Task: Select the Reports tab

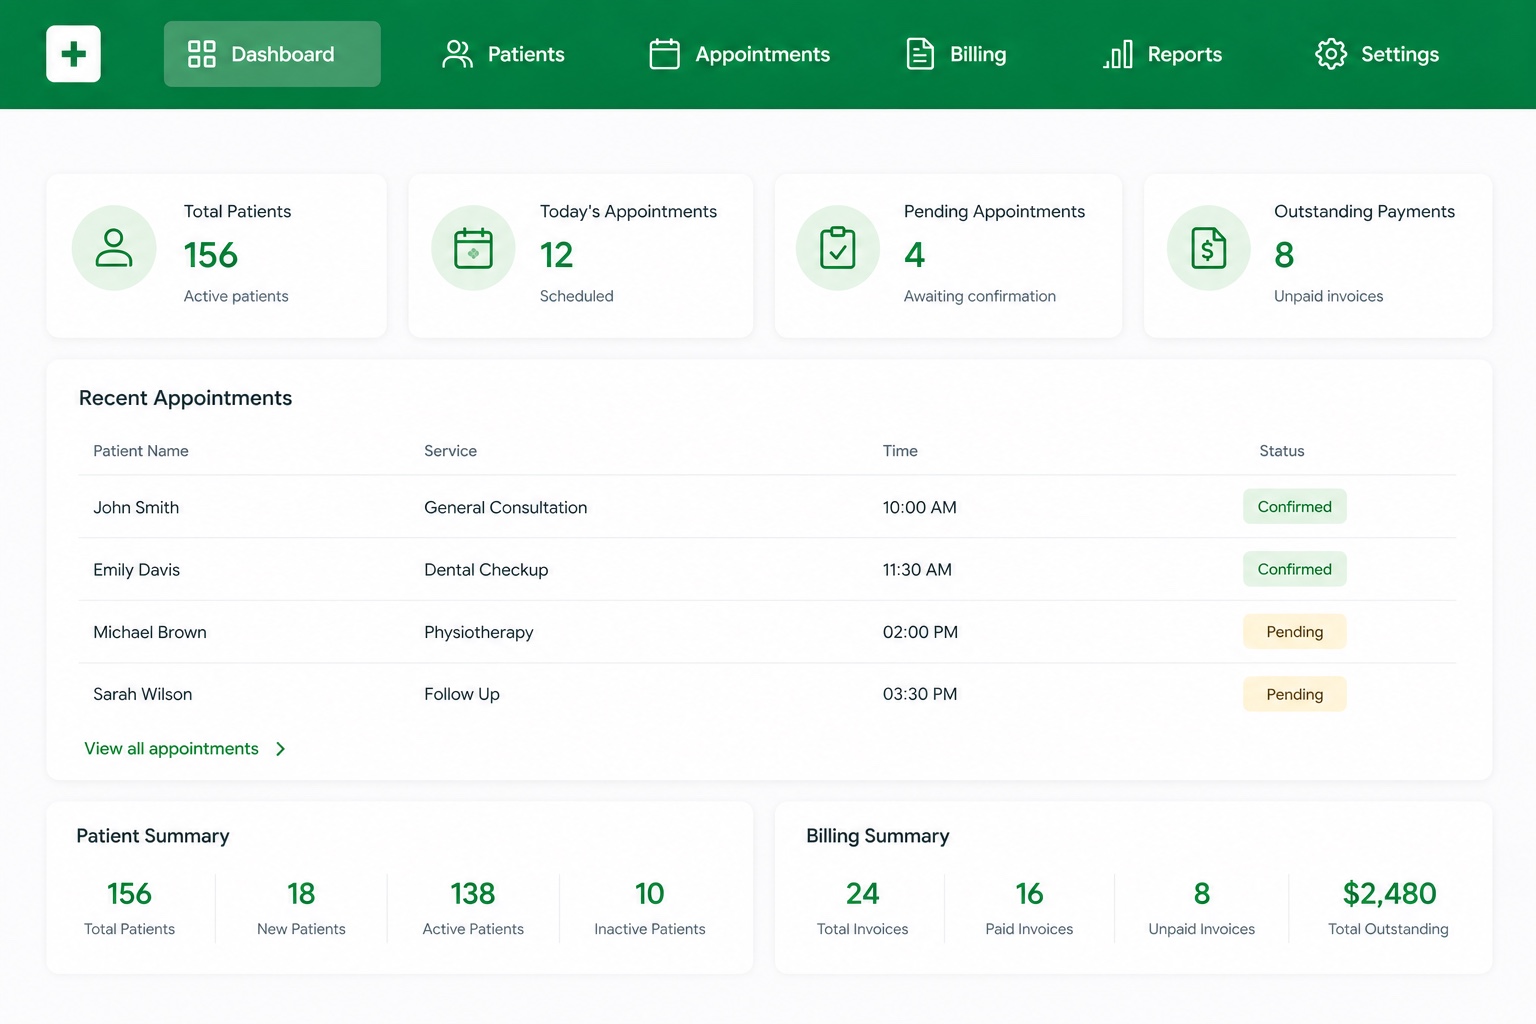Action: click(1162, 54)
